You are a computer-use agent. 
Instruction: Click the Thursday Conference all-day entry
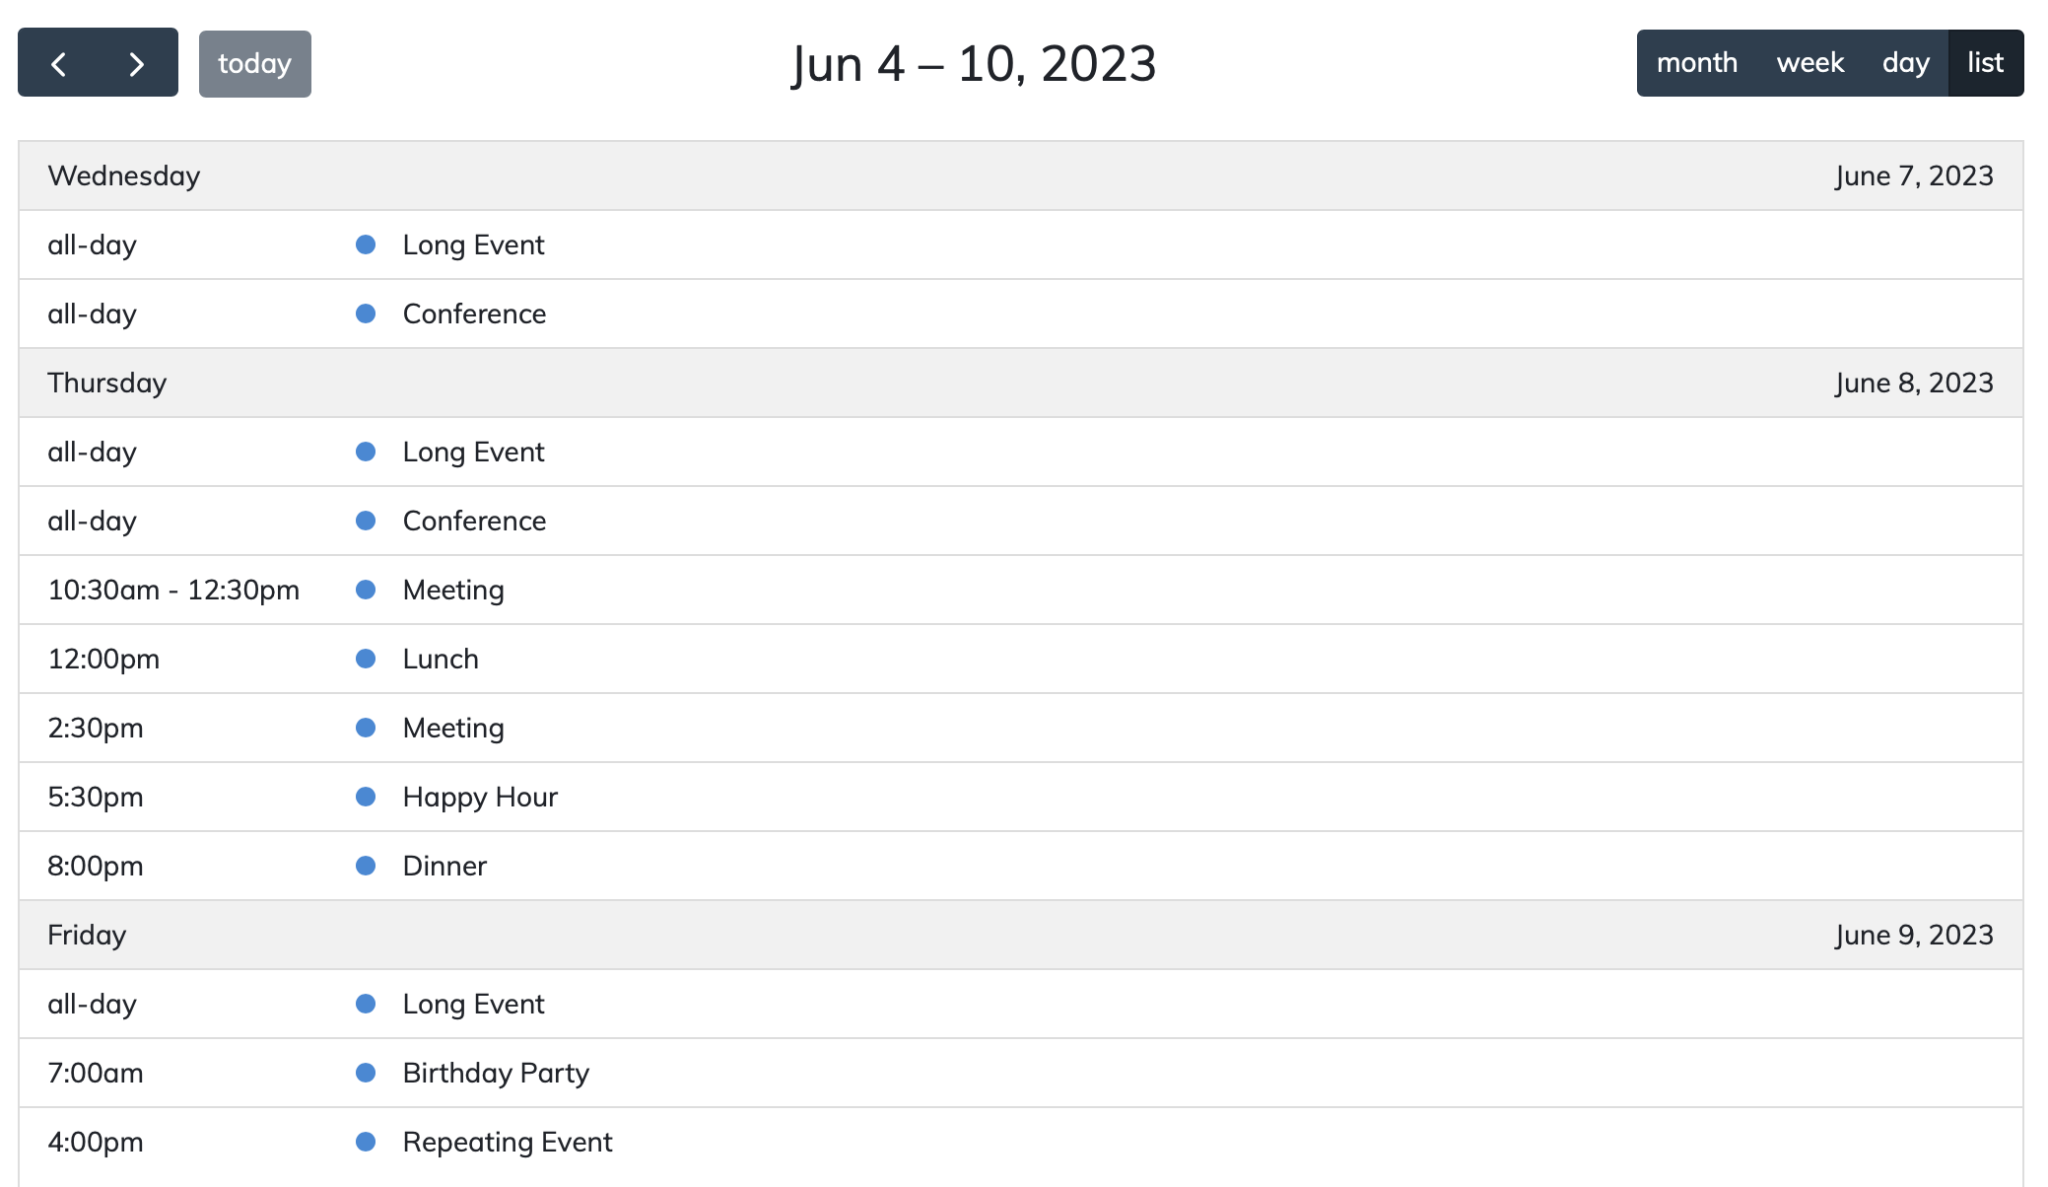pyautogui.click(x=473, y=519)
